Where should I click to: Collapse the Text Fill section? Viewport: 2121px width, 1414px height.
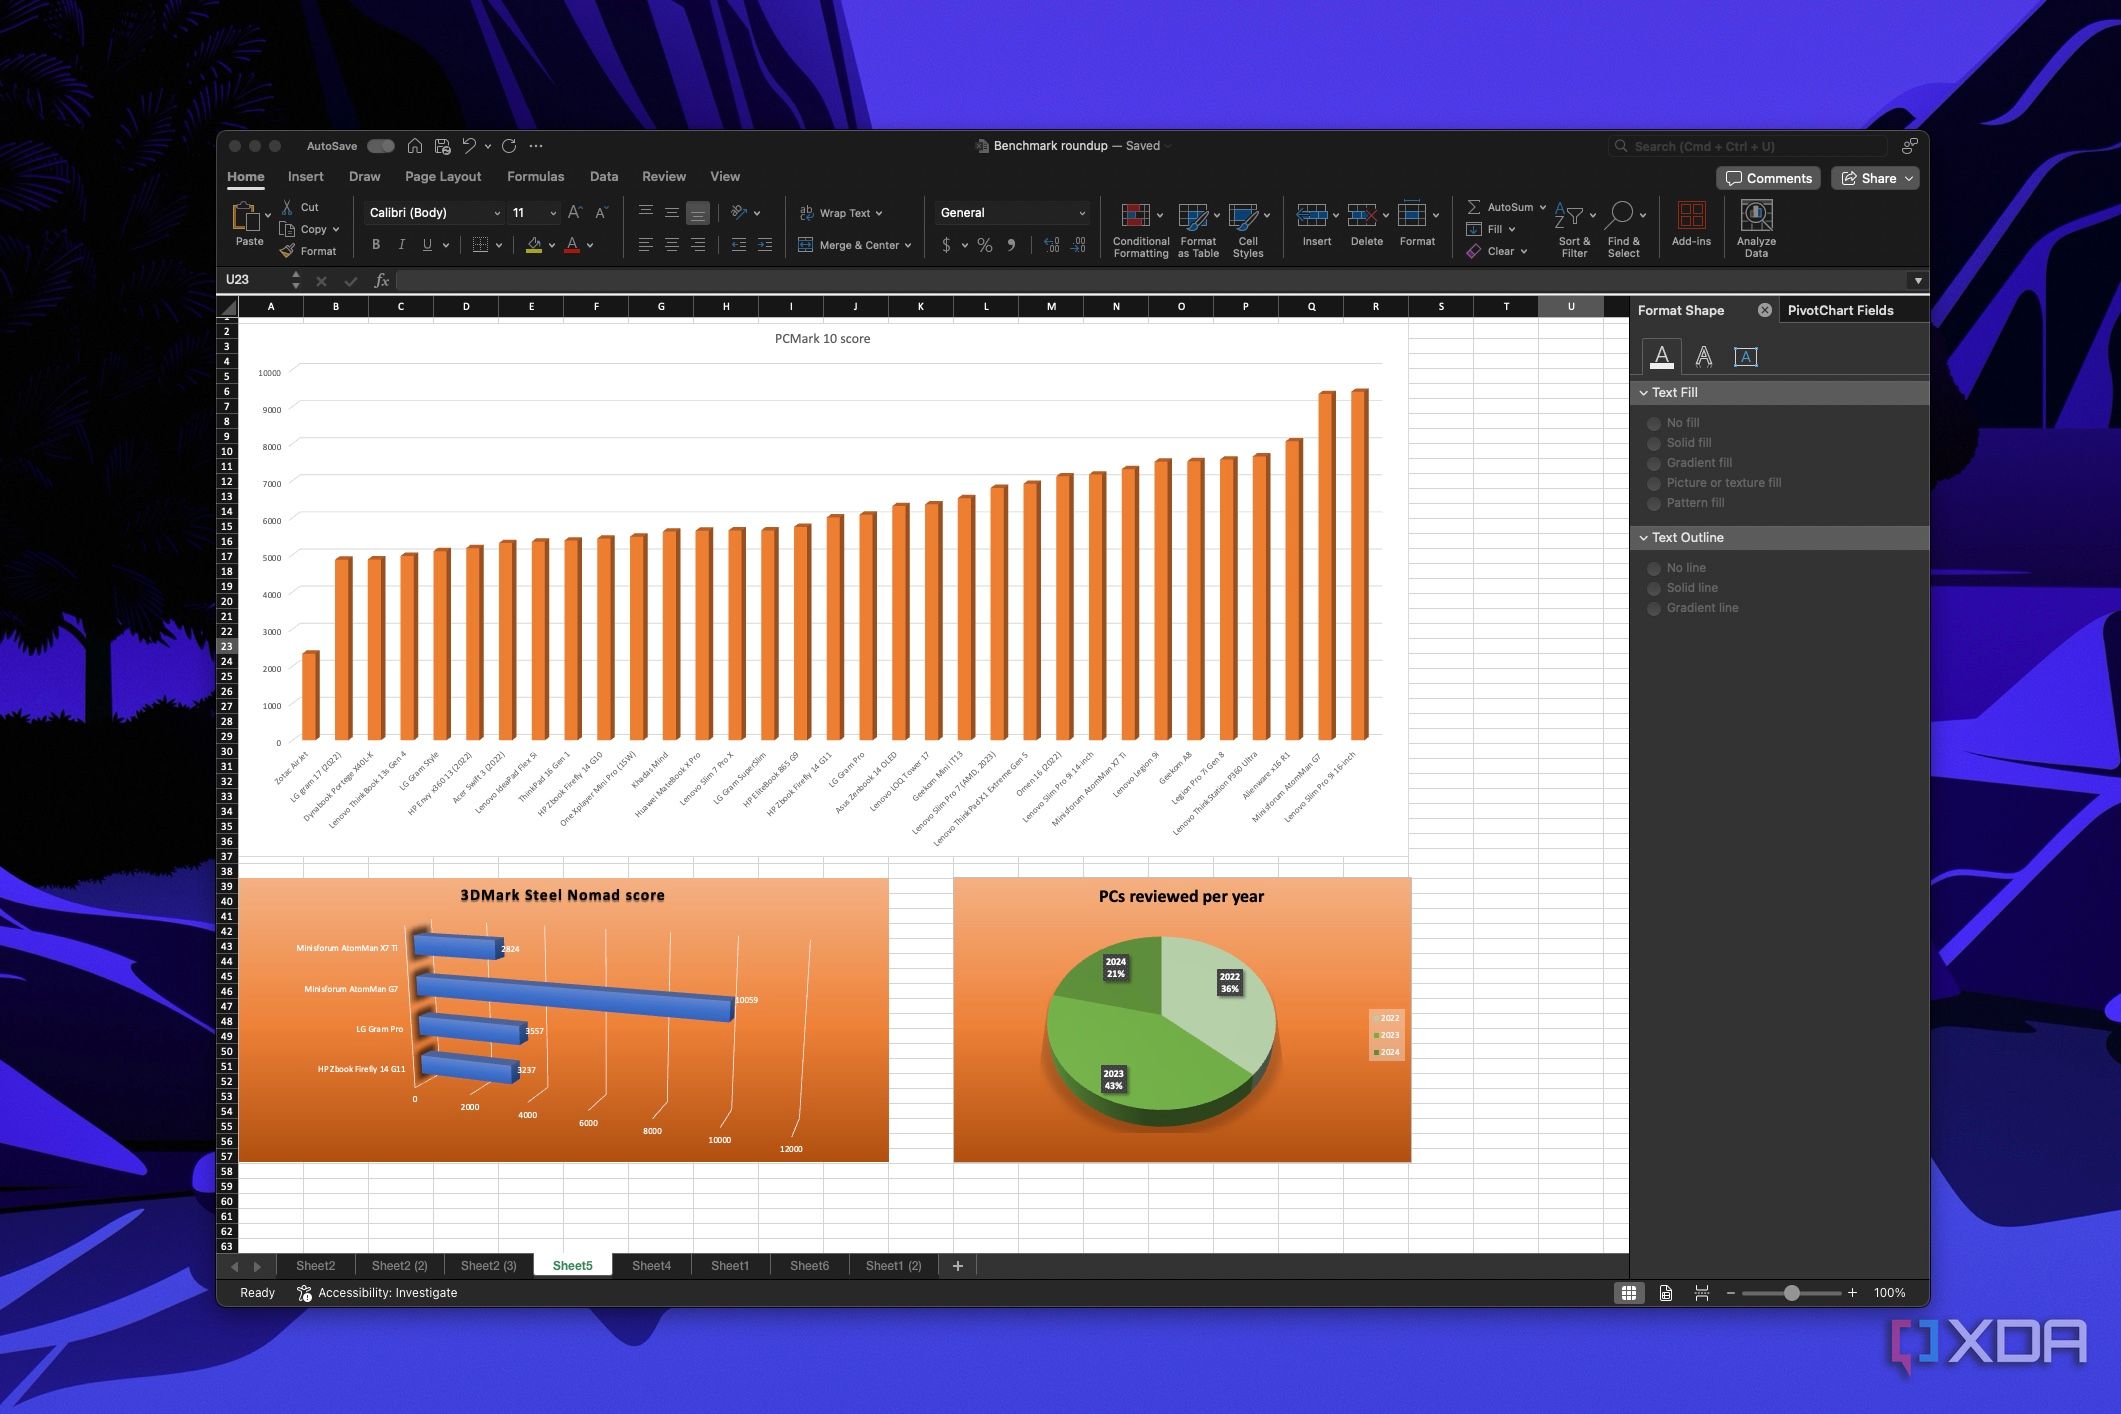point(1643,393)
